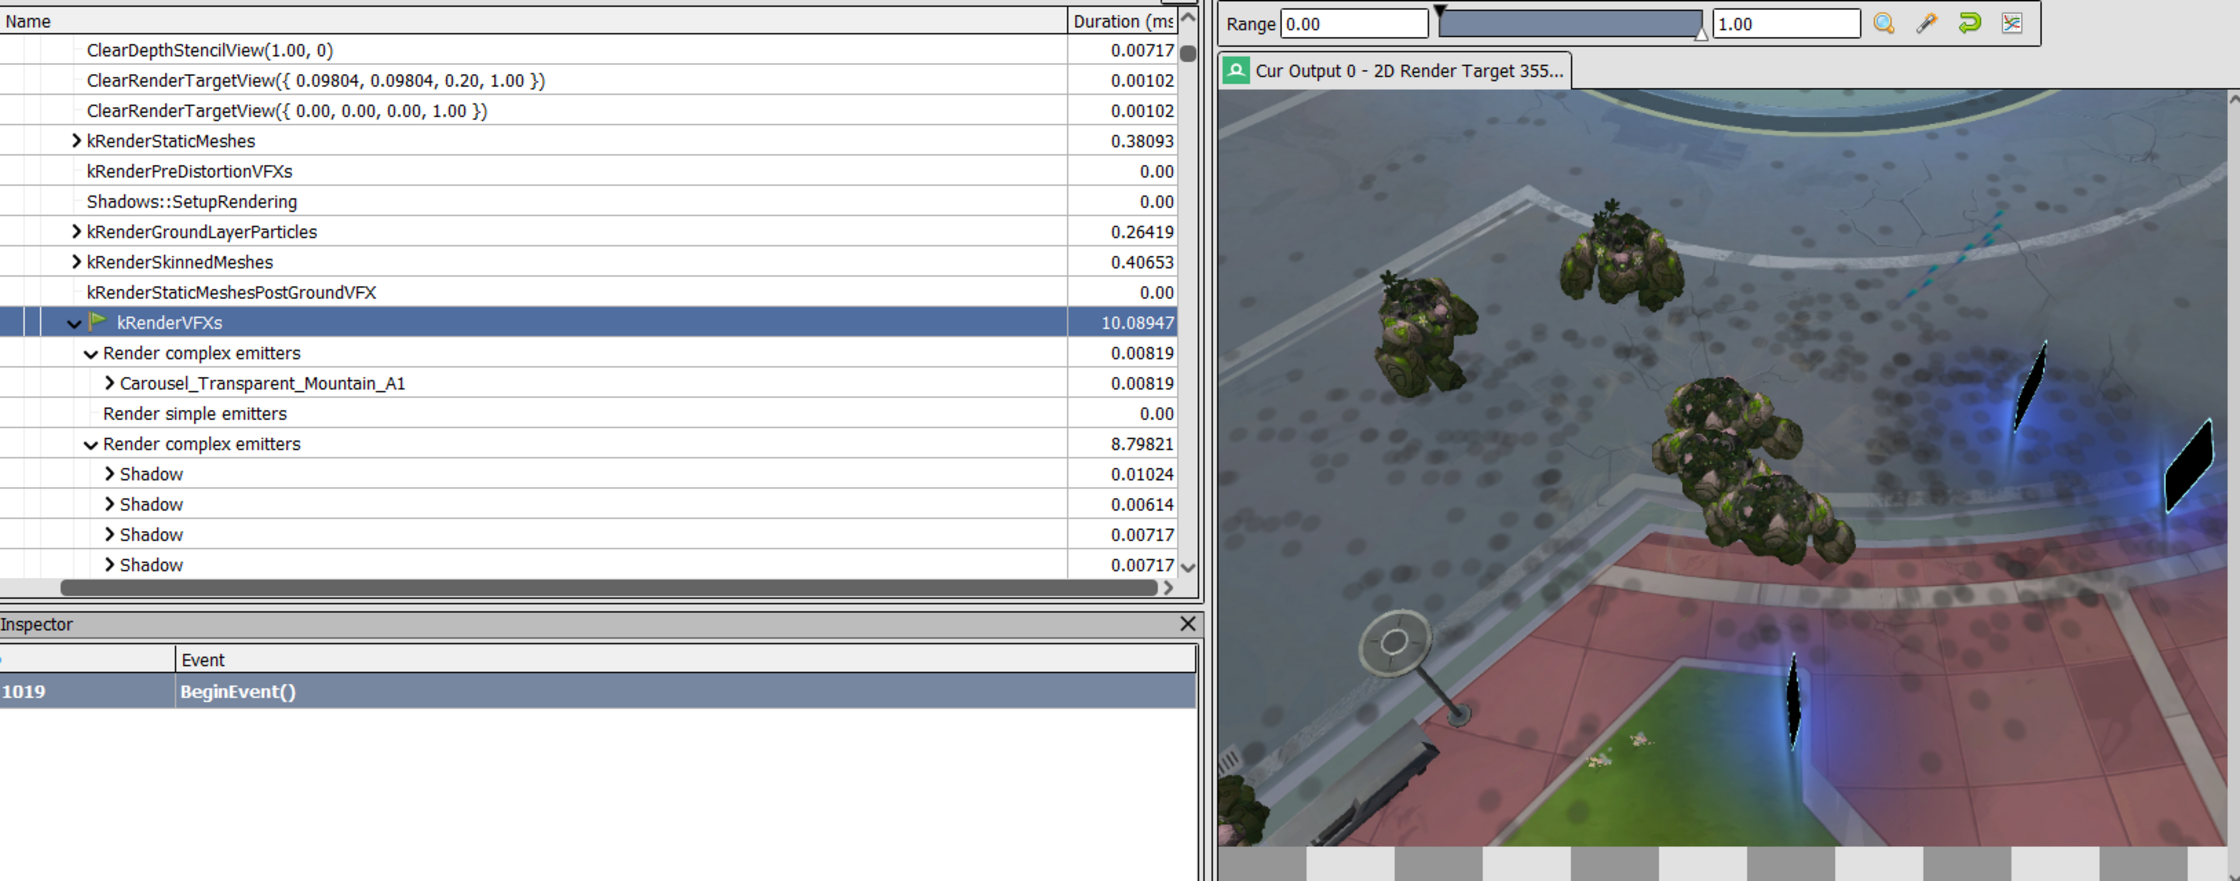Expand the kRenderSkinnedMeshes node

coord(76,262)
